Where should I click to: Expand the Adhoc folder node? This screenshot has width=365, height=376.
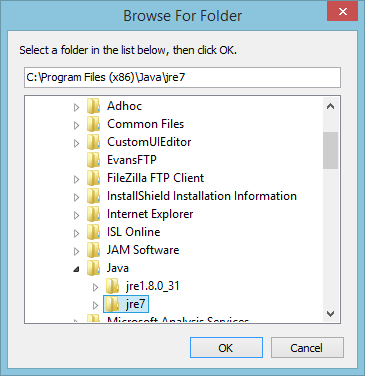click(76, 107)
